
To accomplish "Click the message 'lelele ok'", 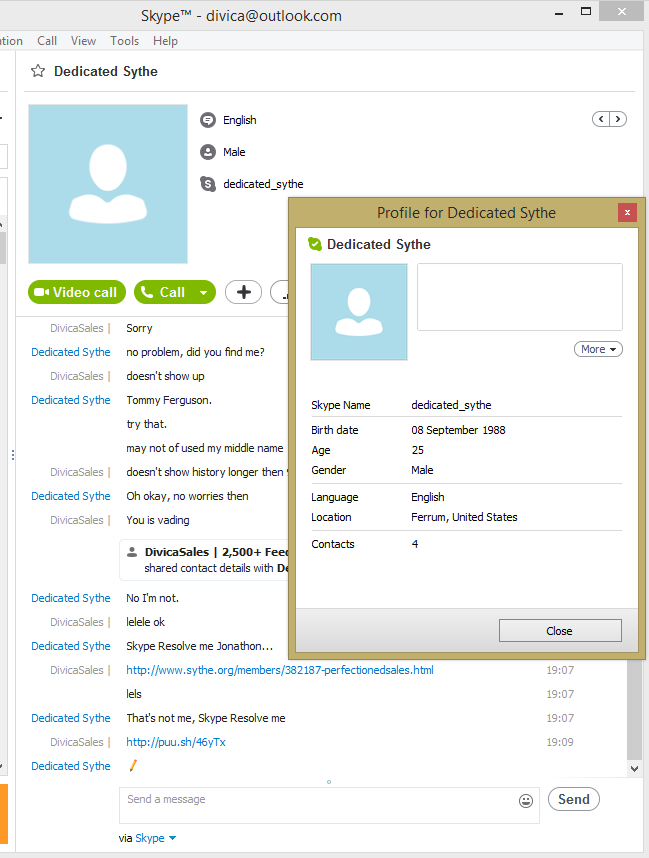I will (146, 622).
